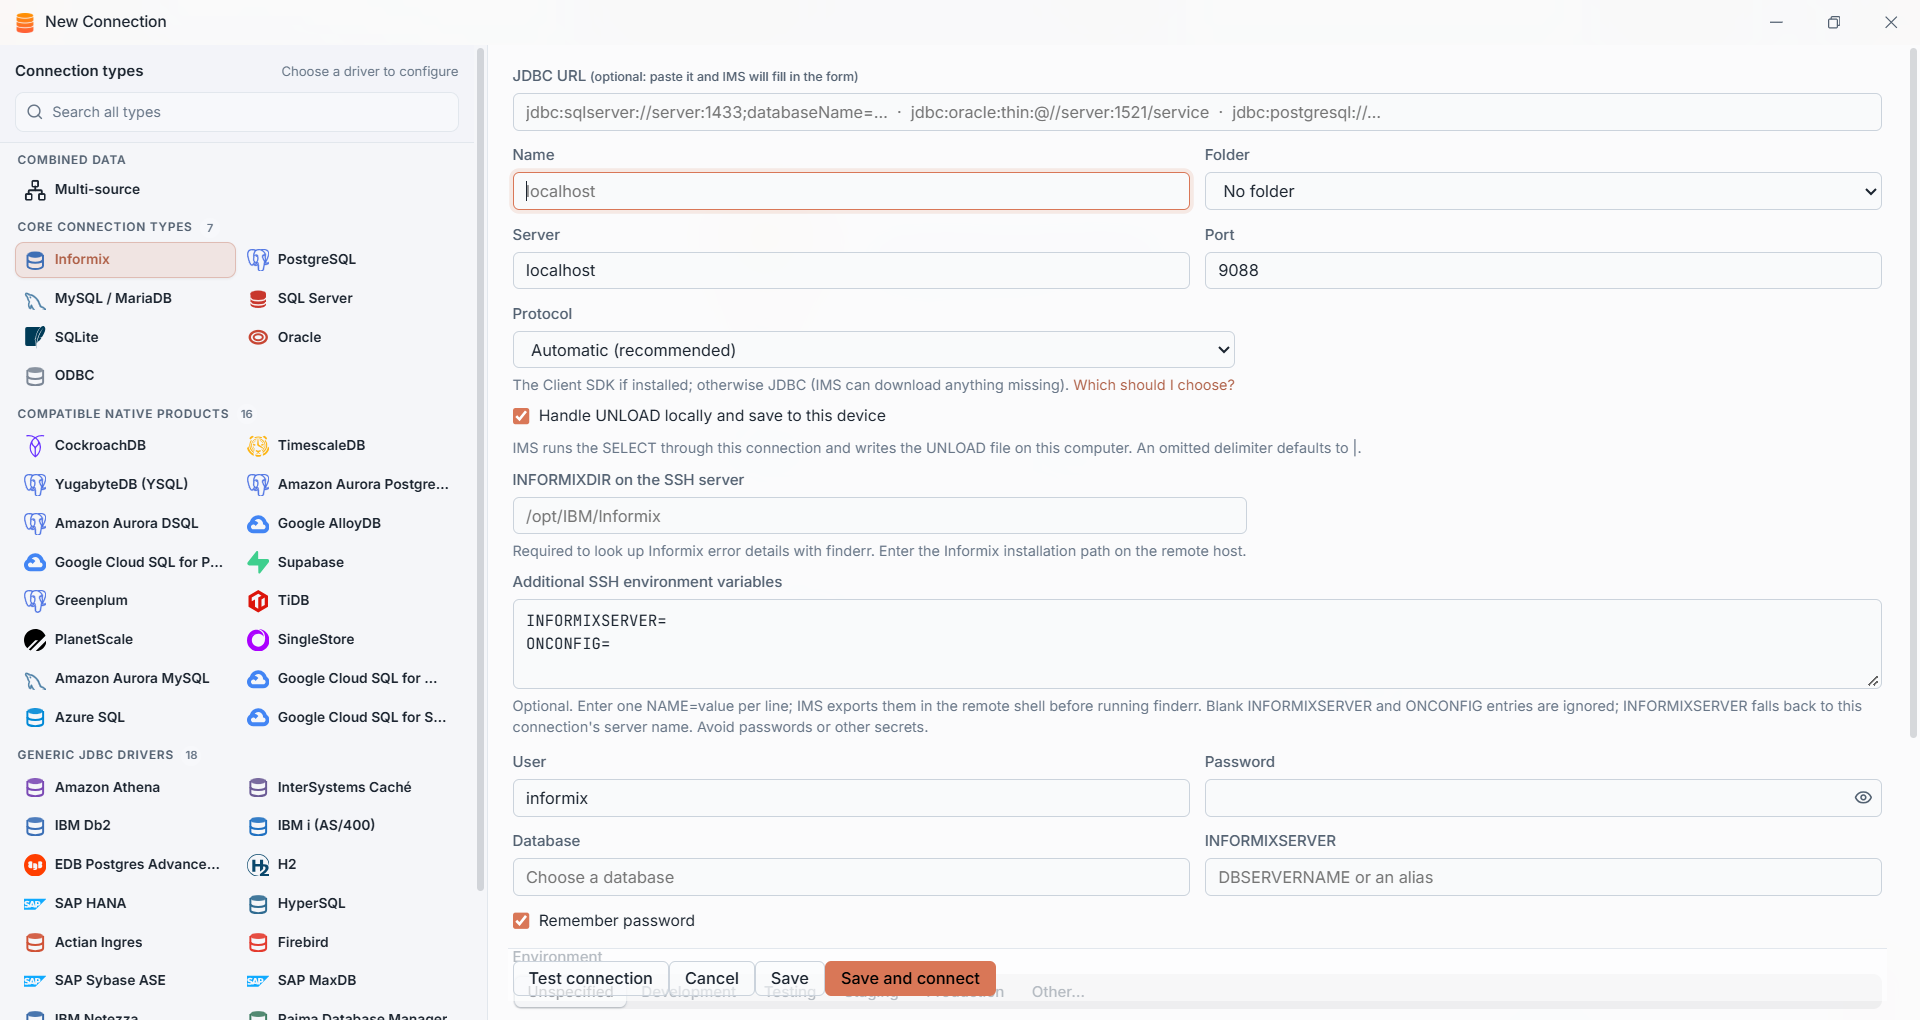Image resolution: width=1920 pixels, height=1020 pixels.
Task: Select the Oracle icon
Action: pyautogui.click(x=258, y=337)
